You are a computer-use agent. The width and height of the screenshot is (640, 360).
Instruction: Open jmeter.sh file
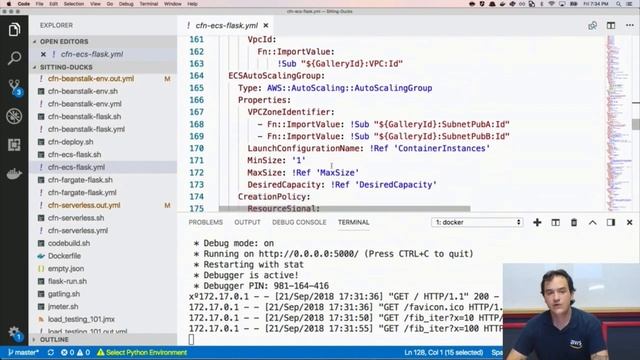(x=63, y=306)
